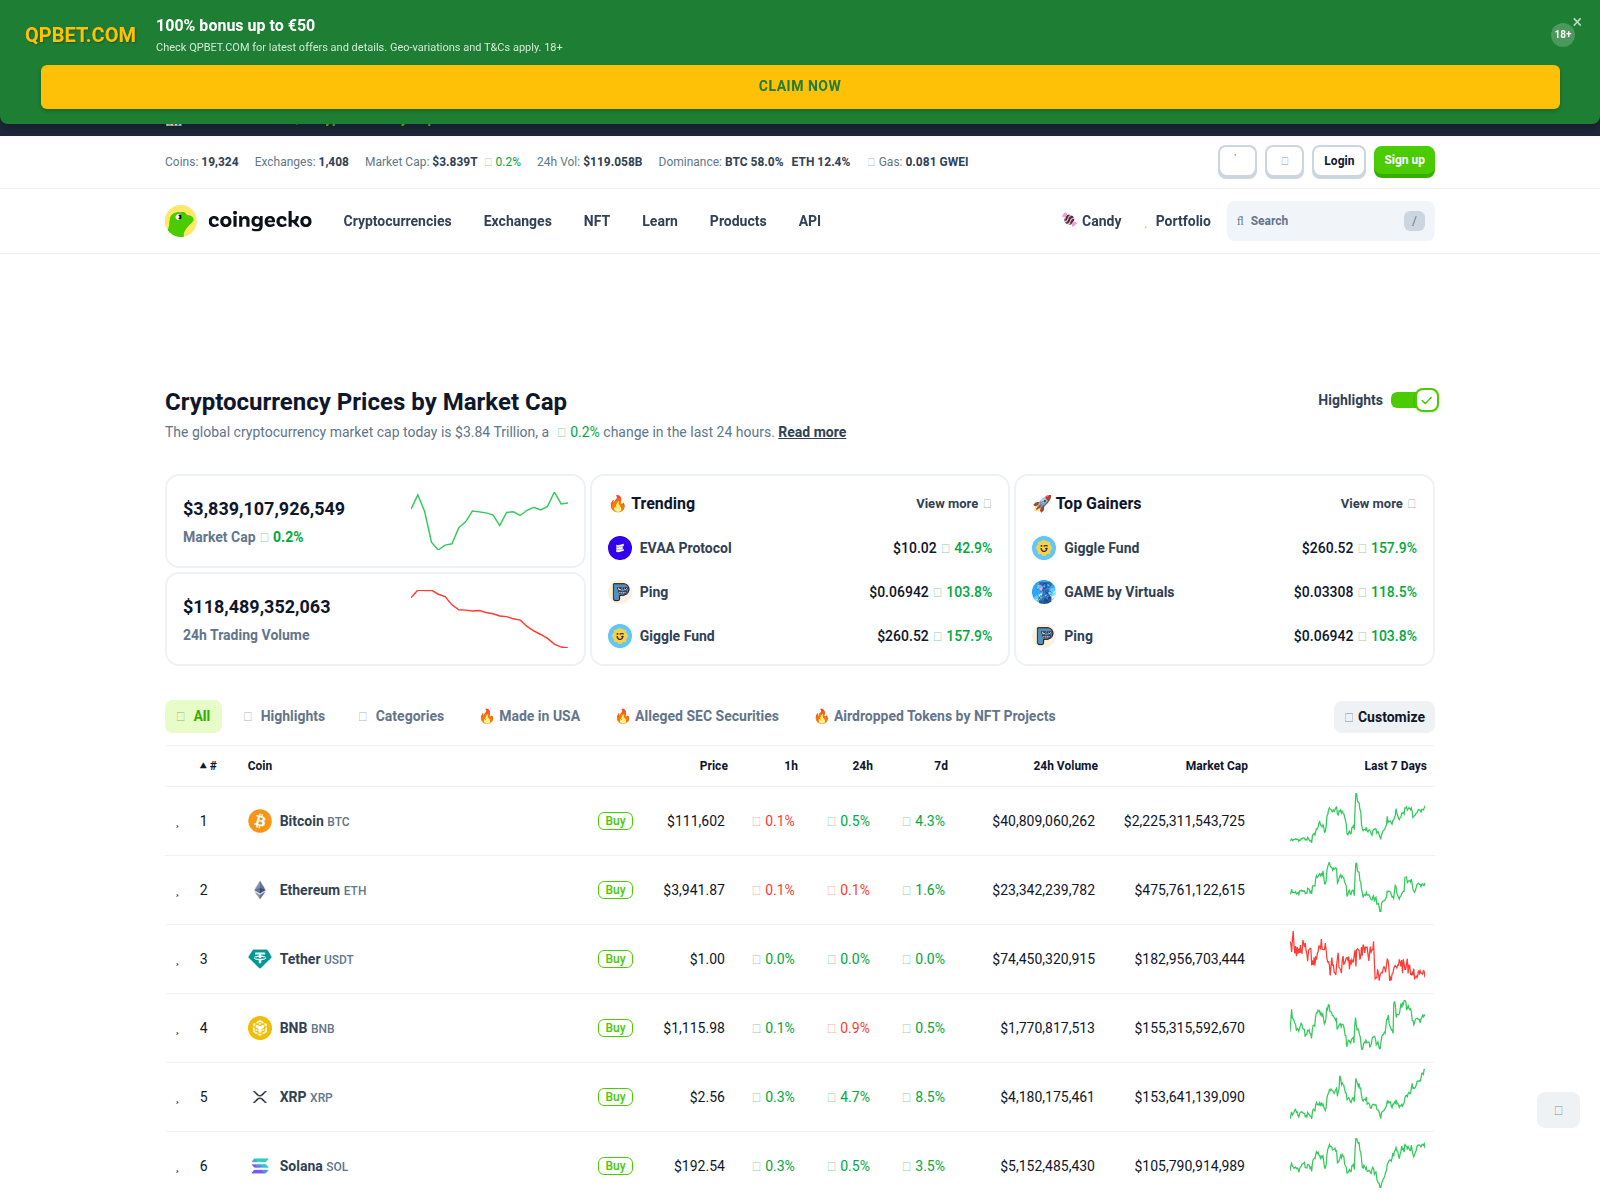This screenshot has height=1200, width=1600.
Task: Select the Categories filter tab
Action: click(x=401, y=716)
